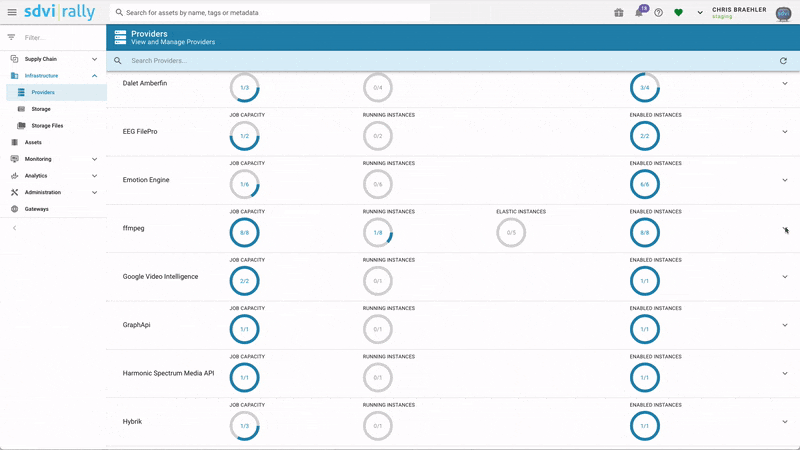Click the CHRIS BRAEHLER username

point(739,10)
